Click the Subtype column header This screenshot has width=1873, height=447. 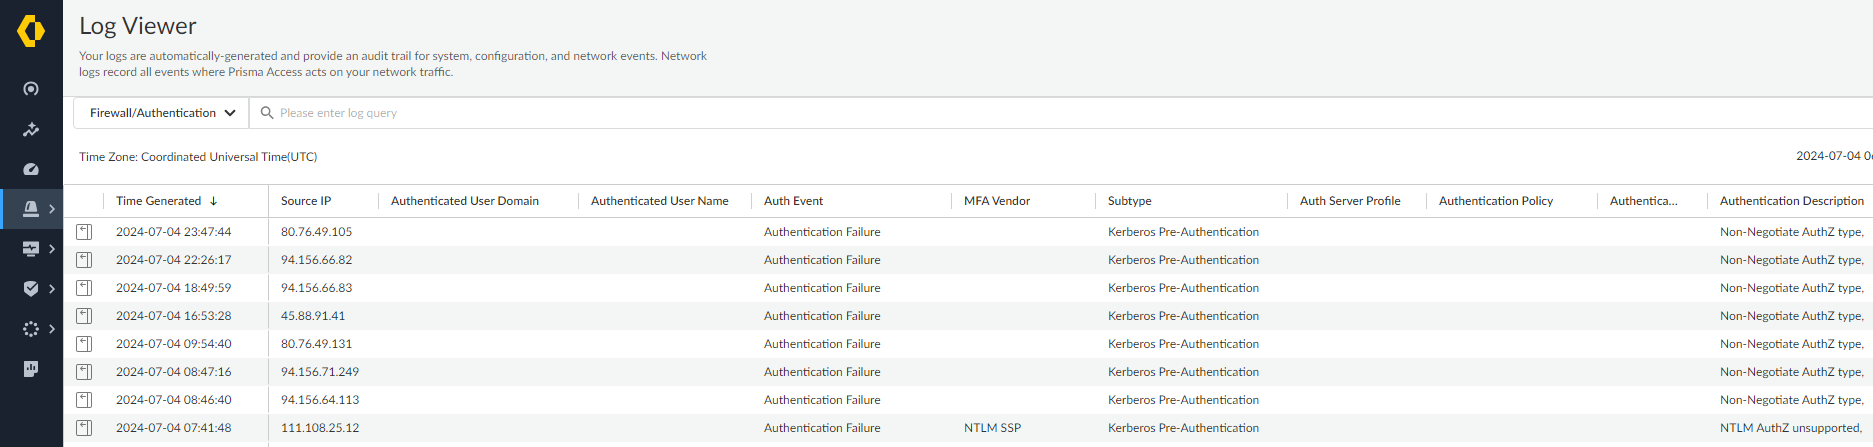click(x=1129, y=201)
